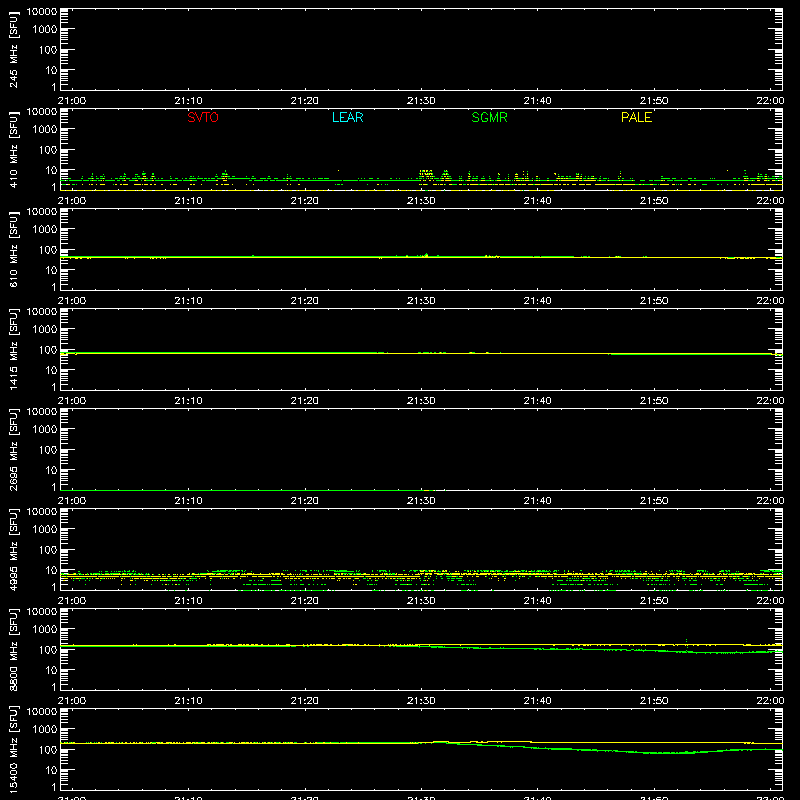Click 21:40 tick under the 410 MHz panel
Viewport: 800px width, 800px height.
point(537,201)
